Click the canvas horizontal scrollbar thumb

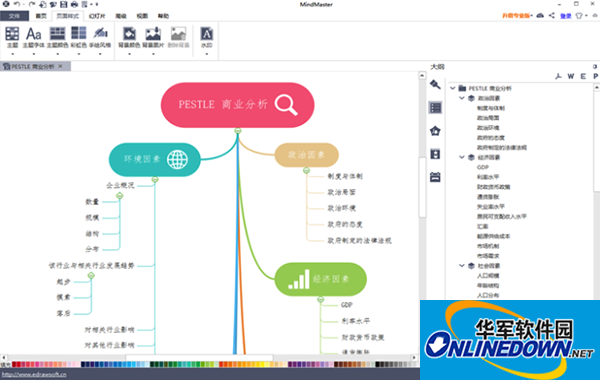[x=199, y=357]
